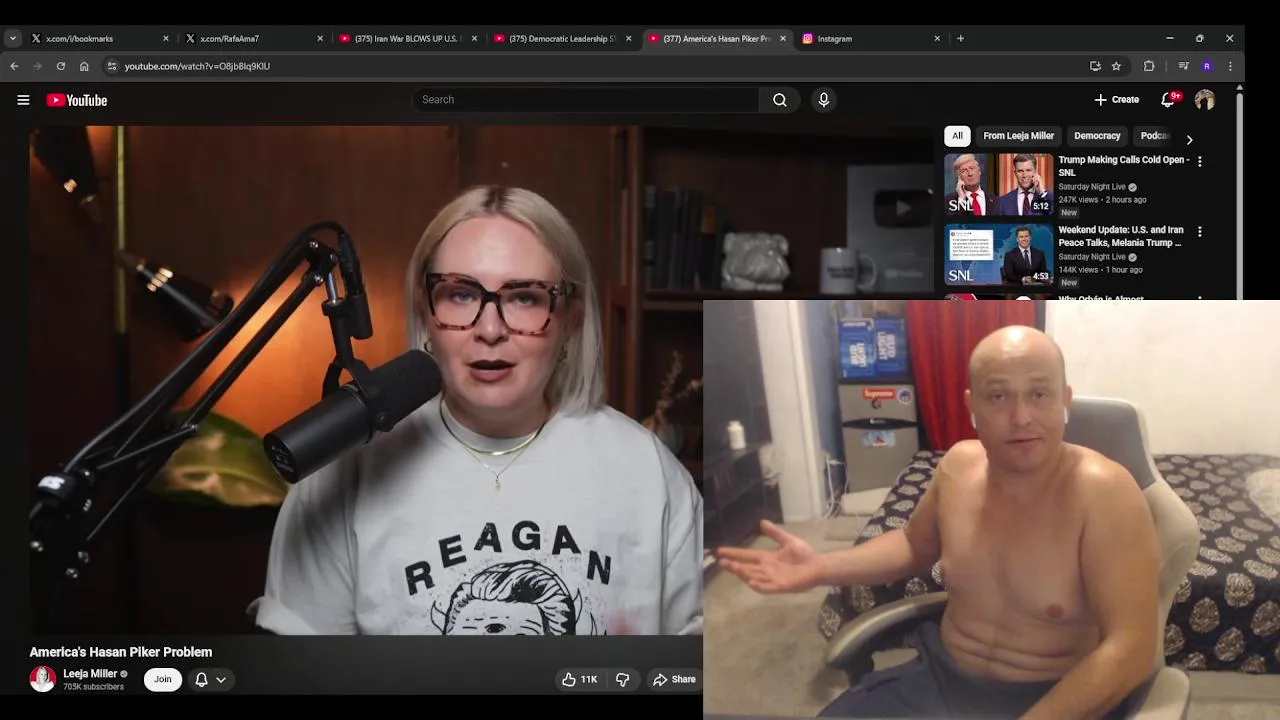Click the Share button
This screenshot has height=720, width=1280.
click(x=674, y=679)
